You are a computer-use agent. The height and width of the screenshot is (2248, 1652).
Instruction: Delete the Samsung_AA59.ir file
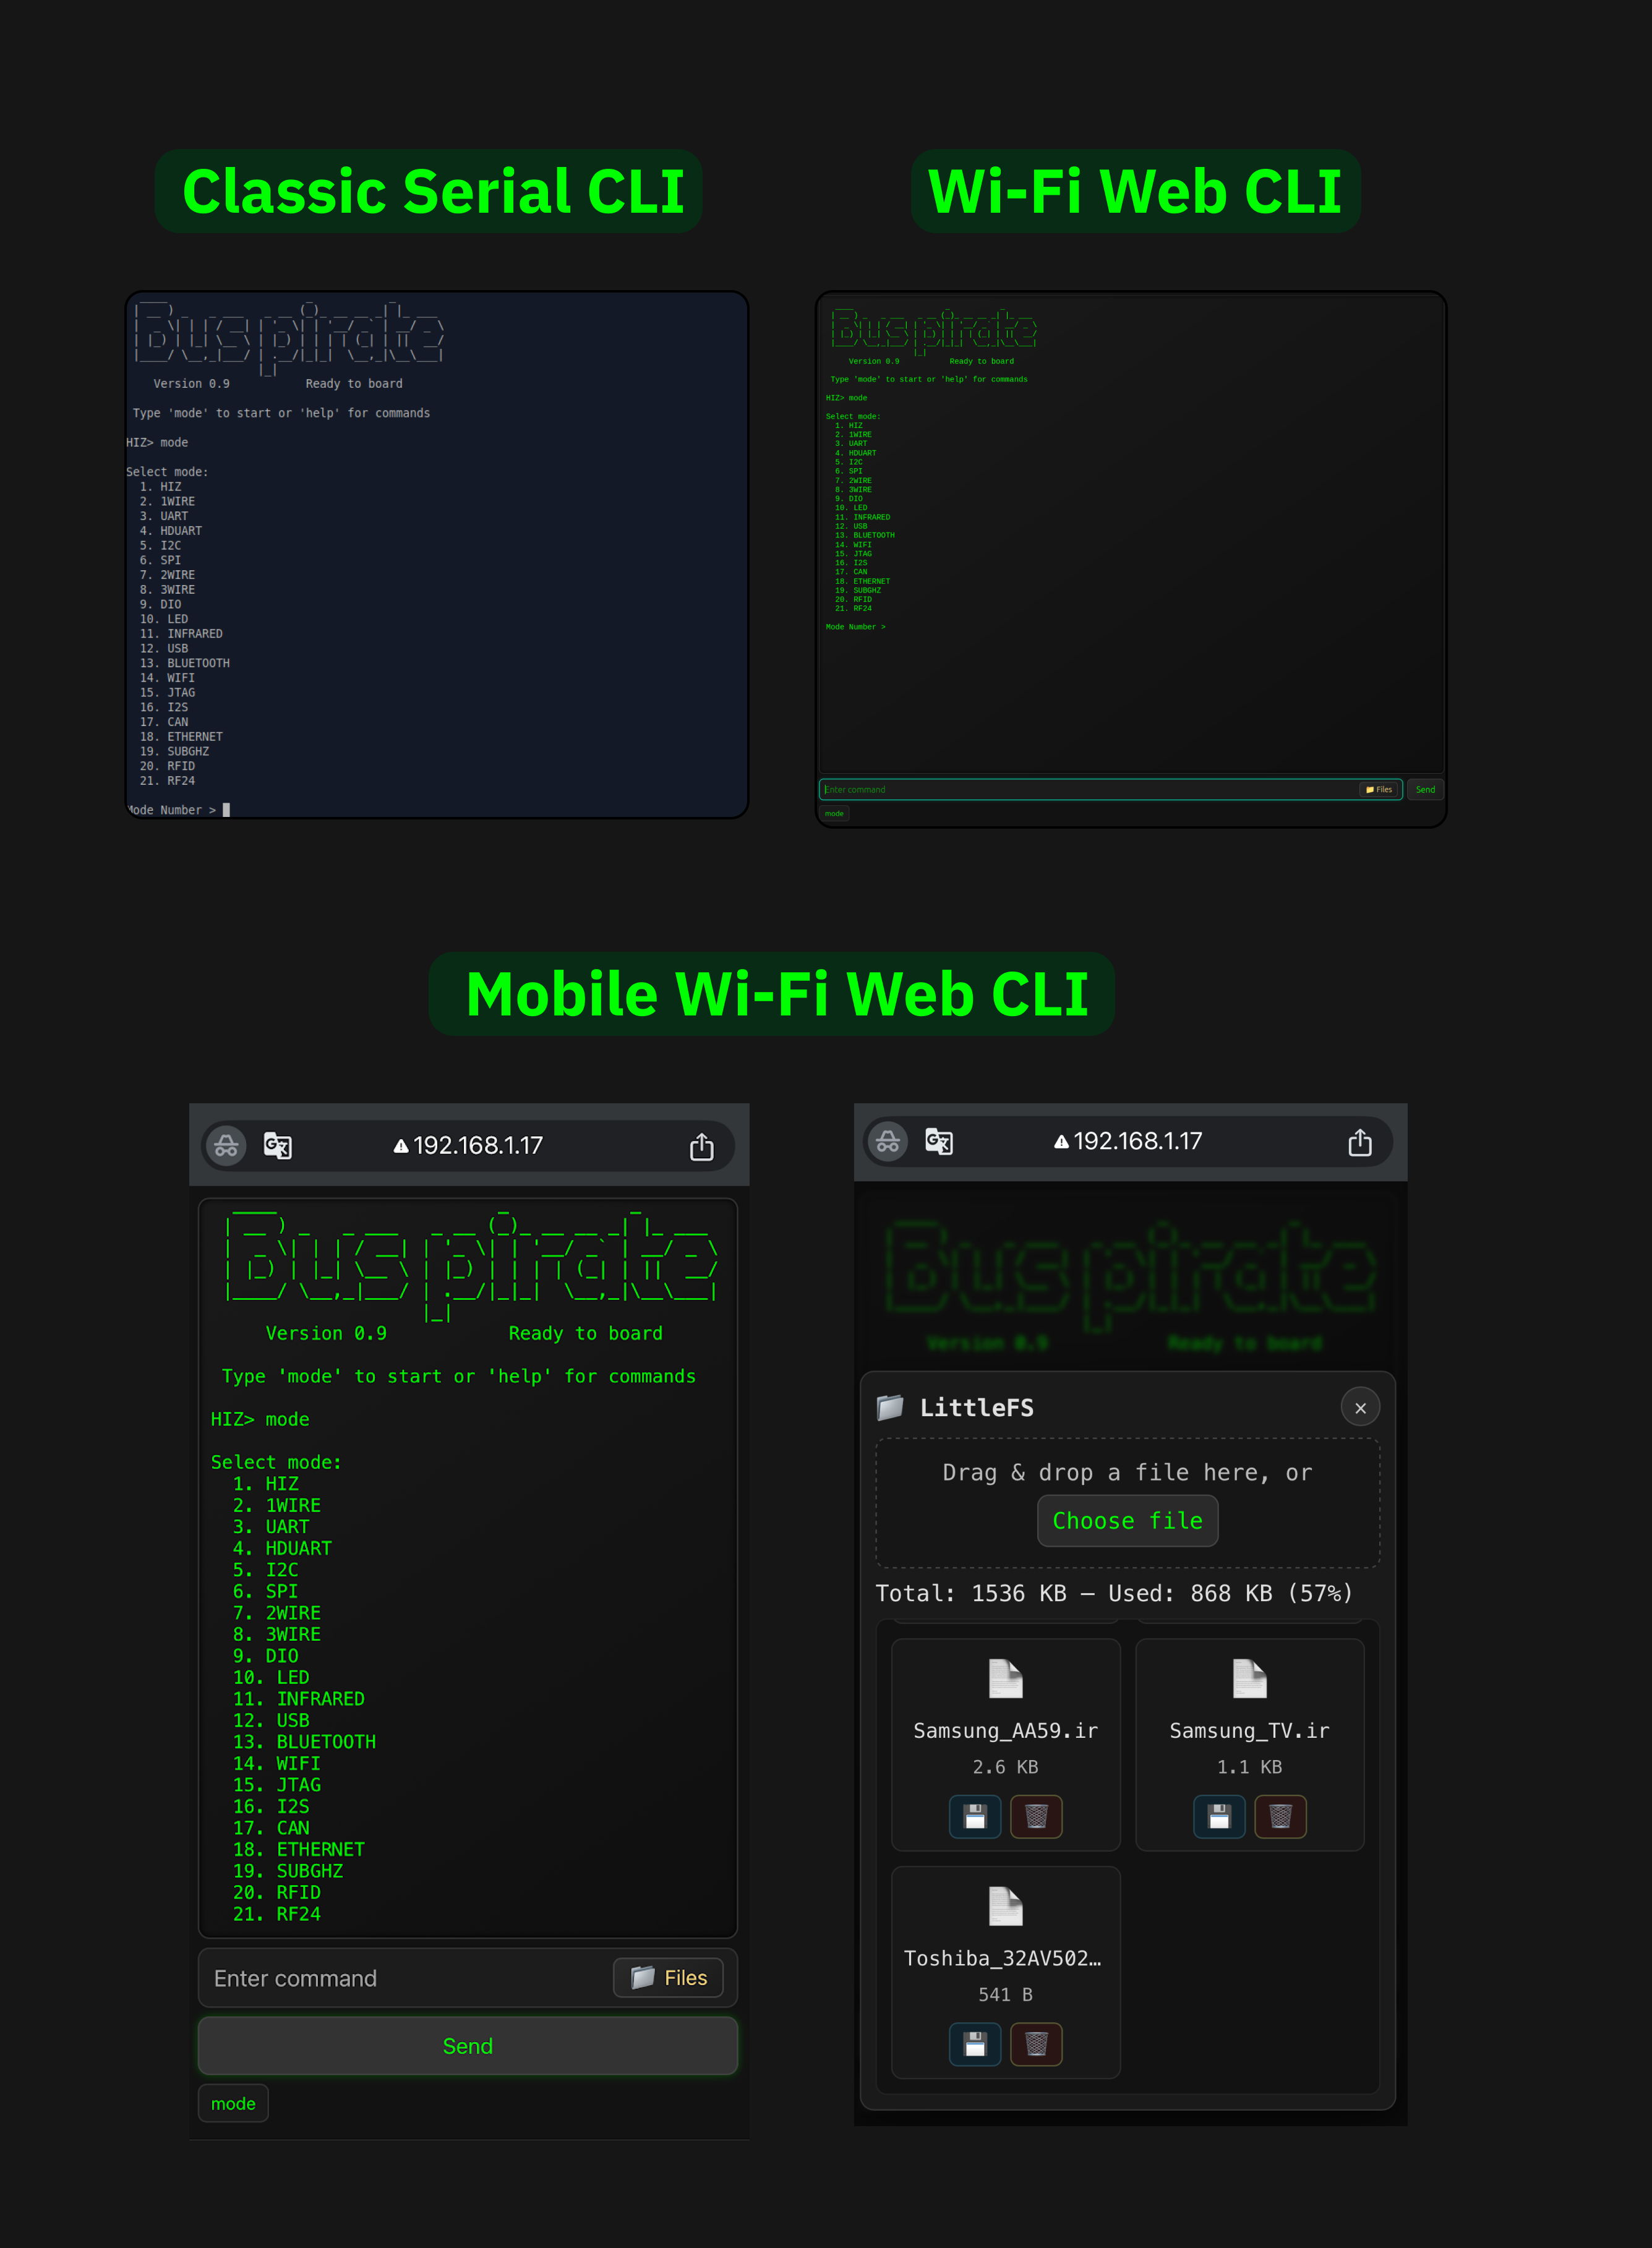(x=1036, y=1816)
